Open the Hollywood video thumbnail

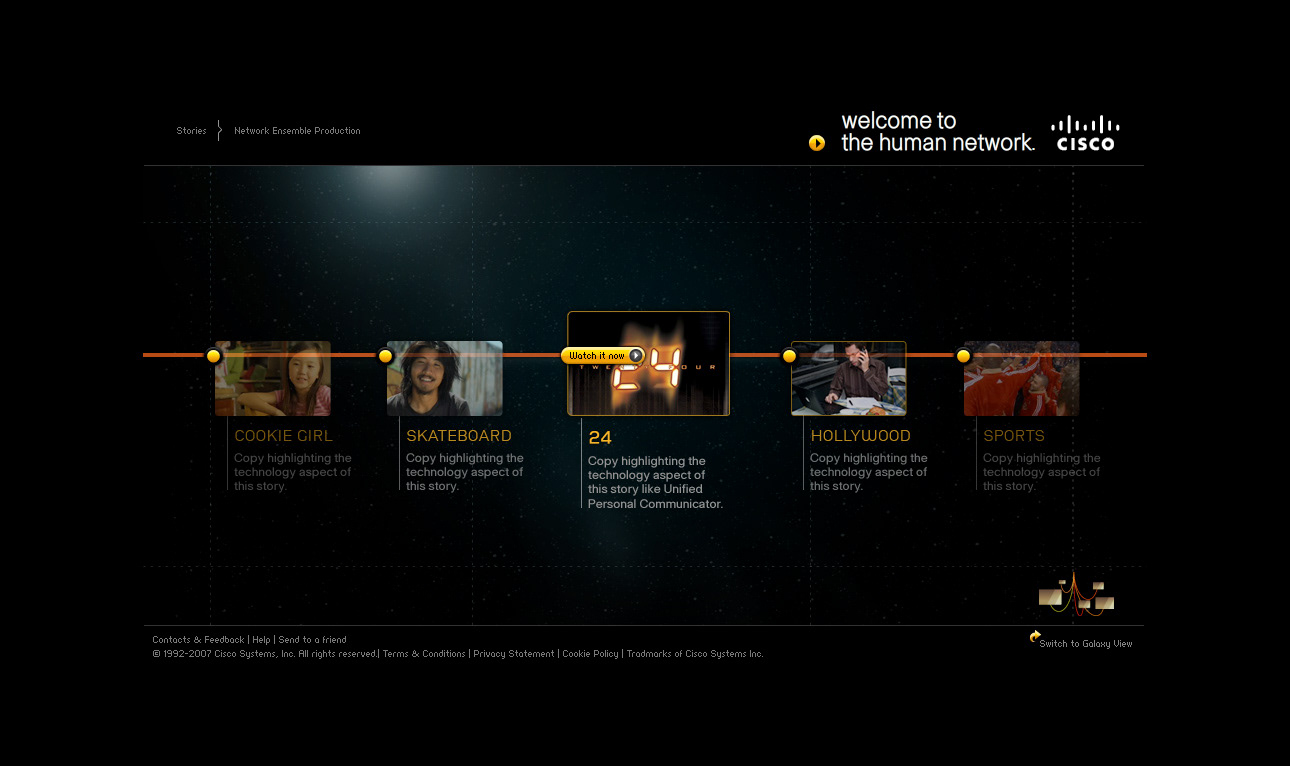(849, 378)
